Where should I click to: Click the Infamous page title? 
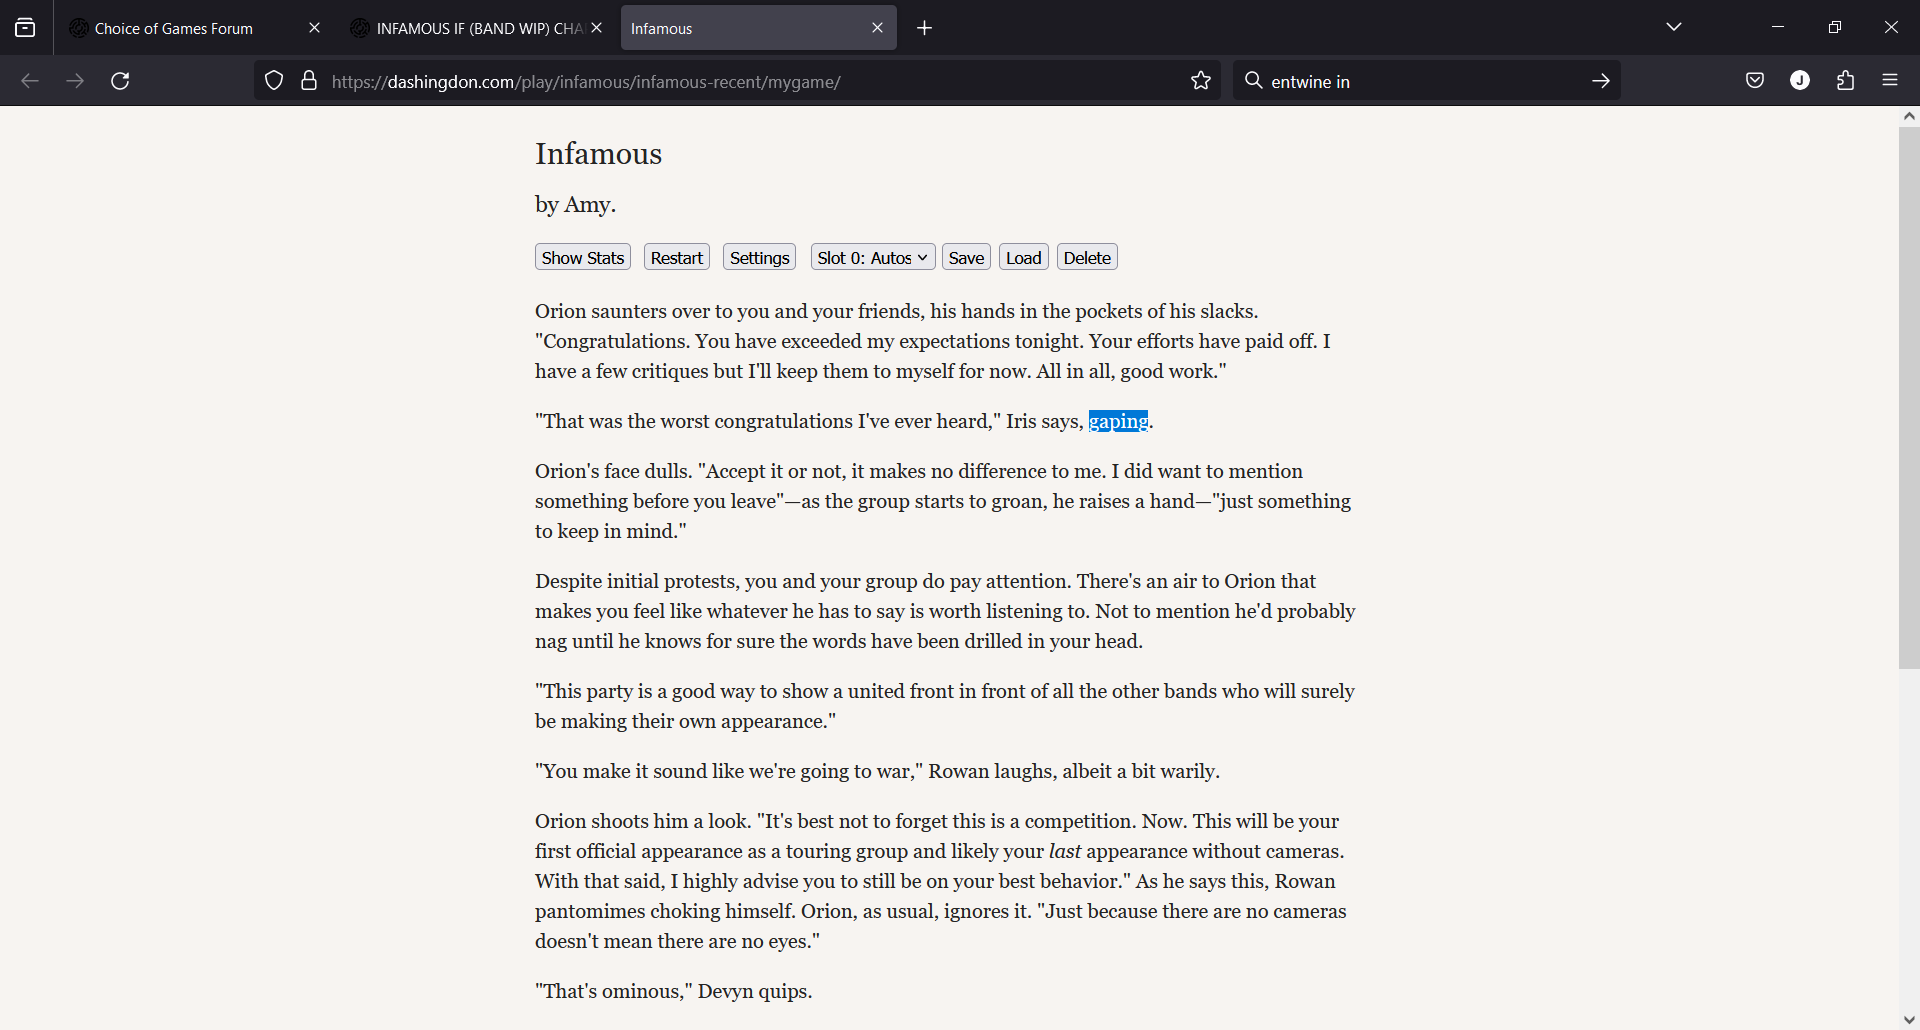coord(598,154)
